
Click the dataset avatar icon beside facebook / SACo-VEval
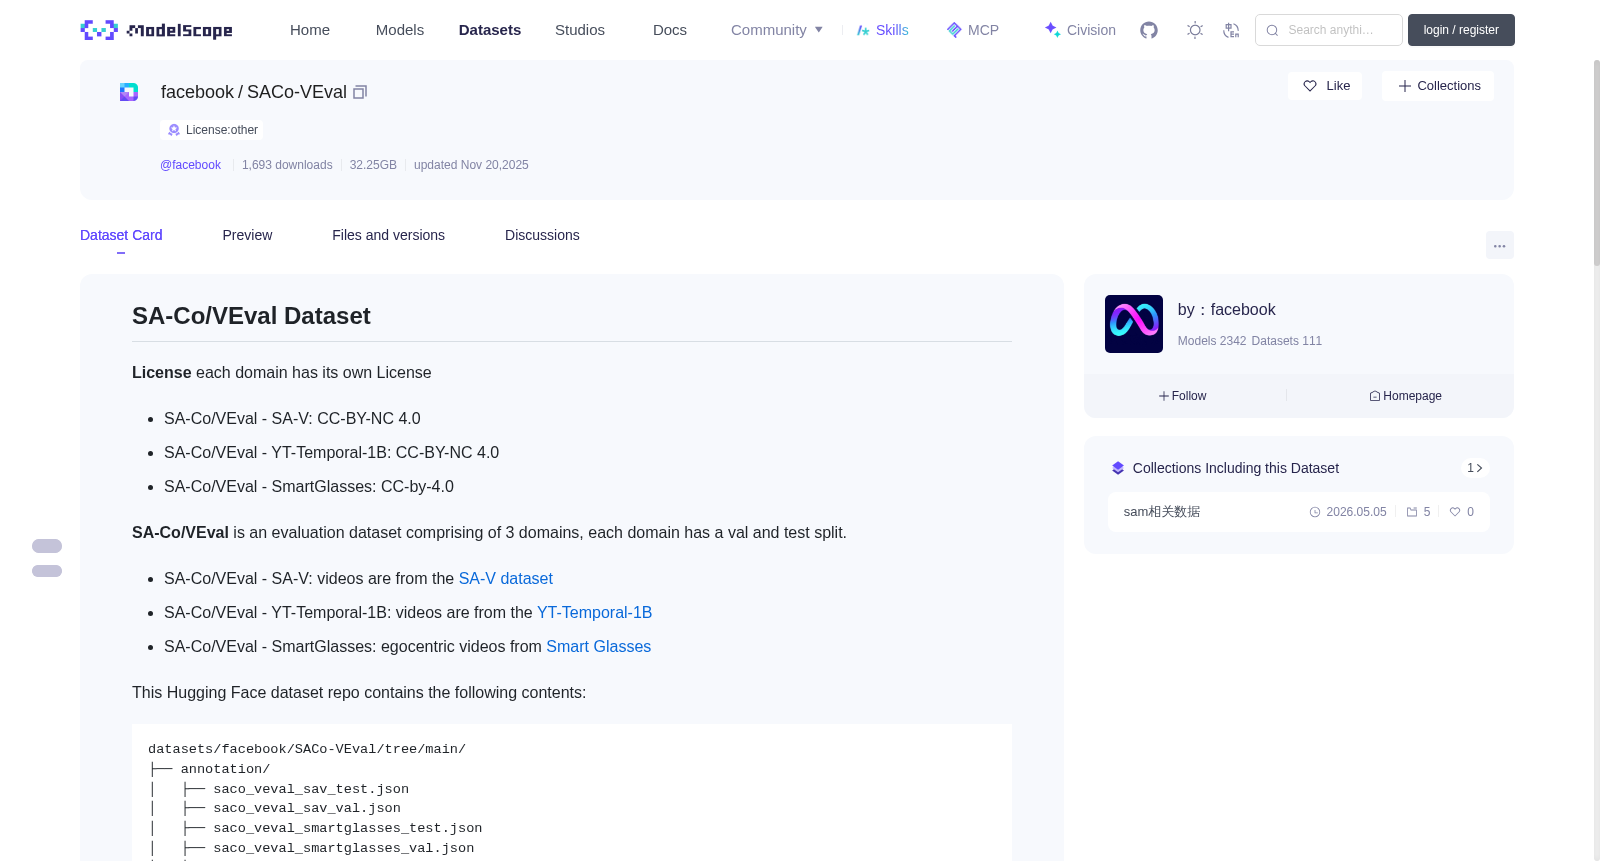point(129,92)
